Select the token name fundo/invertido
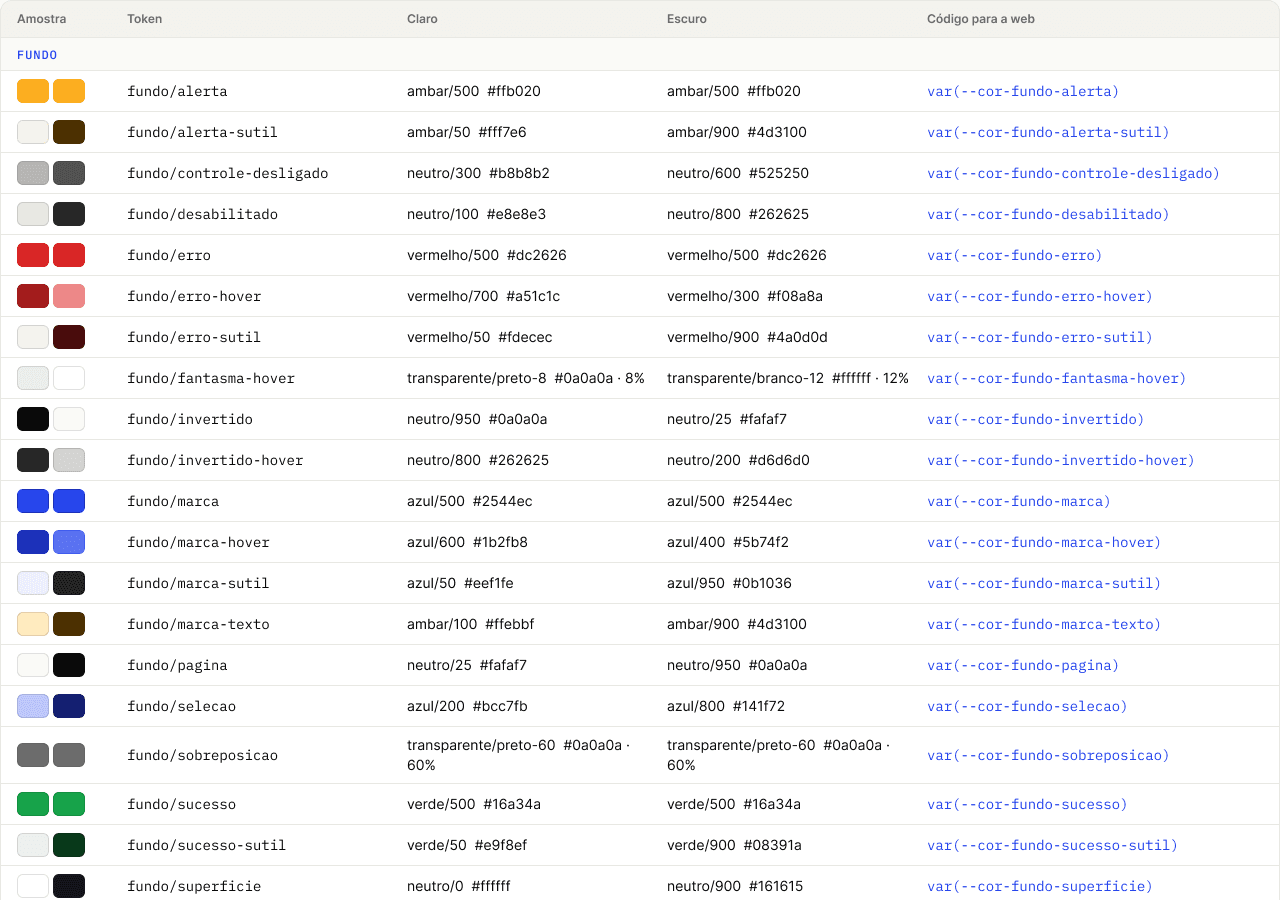1280x900 pixels. [x=190, y=419]
